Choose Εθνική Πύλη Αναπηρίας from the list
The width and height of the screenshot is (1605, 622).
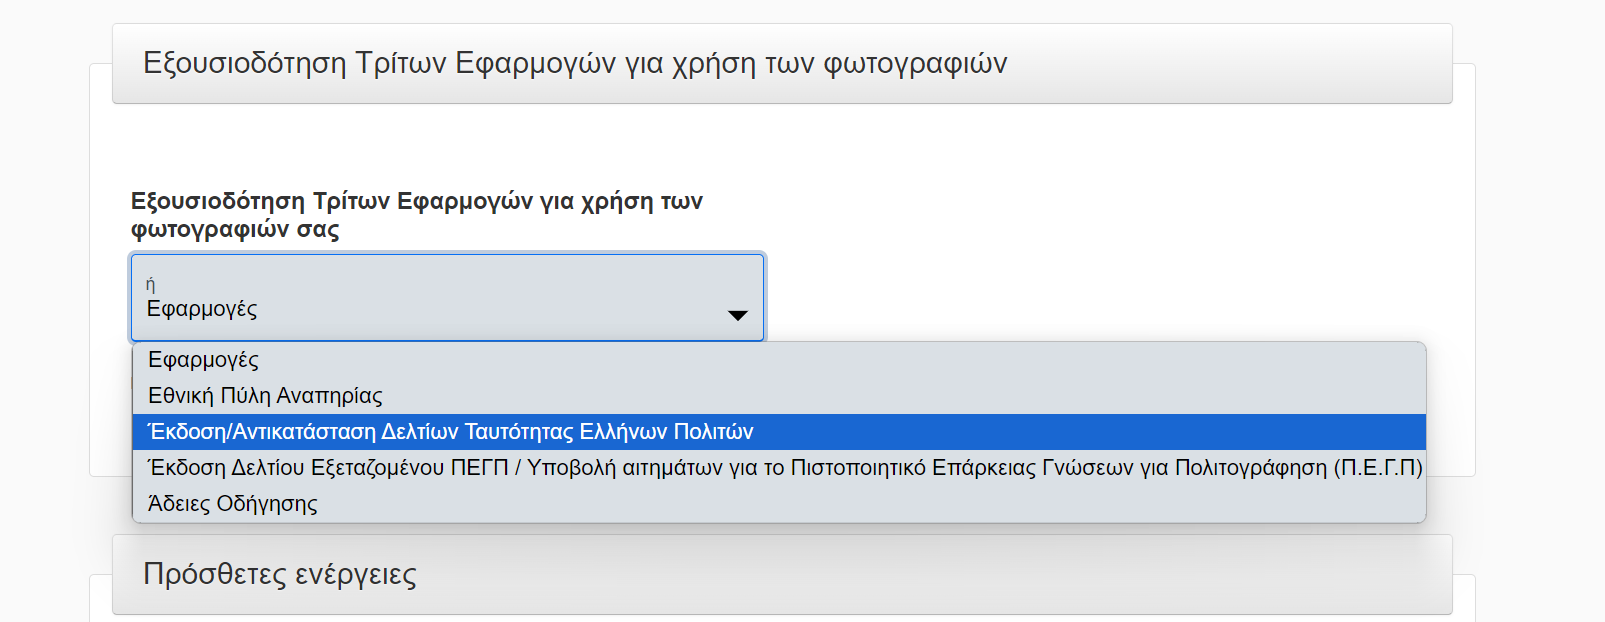779,396
